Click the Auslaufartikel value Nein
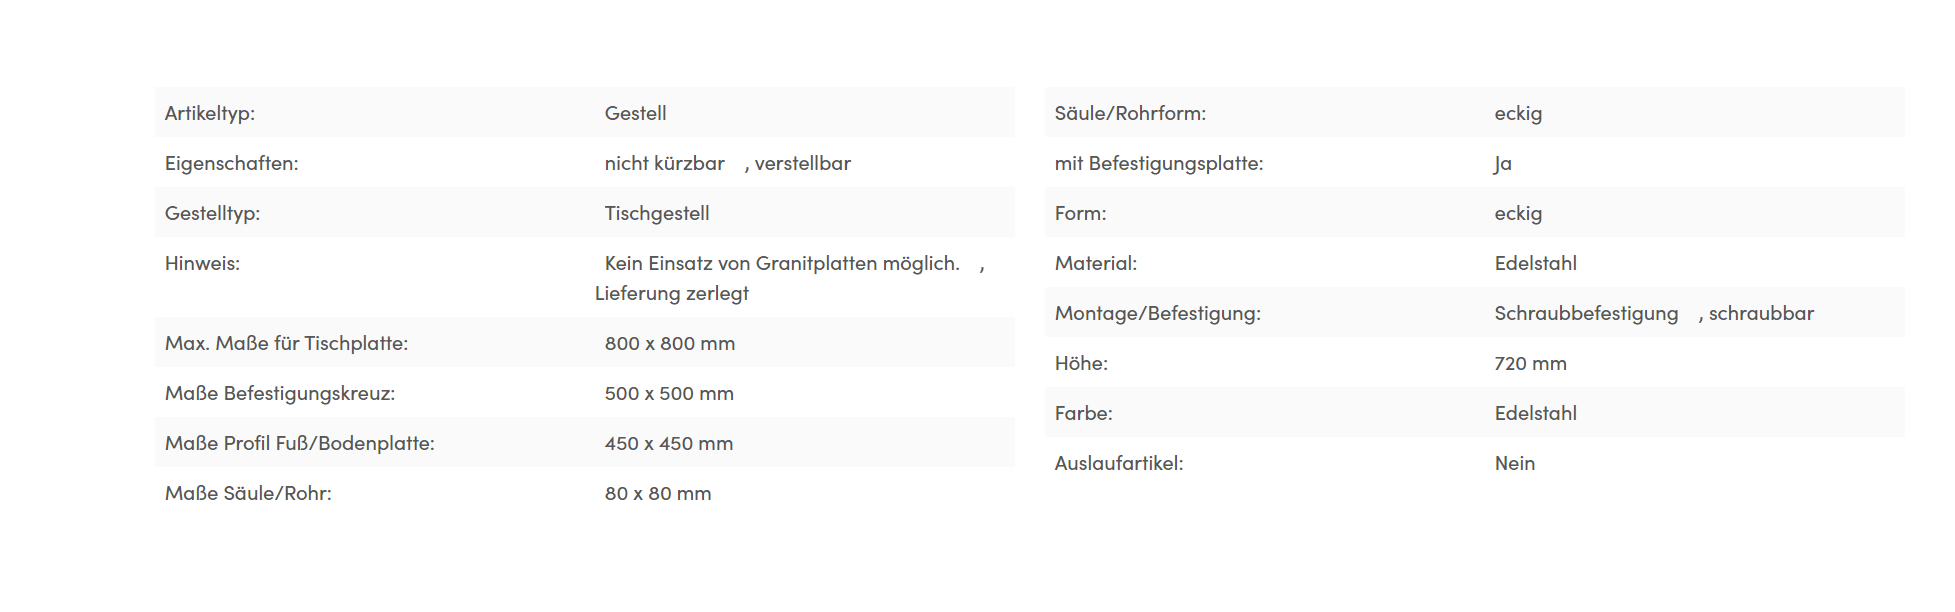Screen dimensions: 1955x612 [x=1514, y=463]
